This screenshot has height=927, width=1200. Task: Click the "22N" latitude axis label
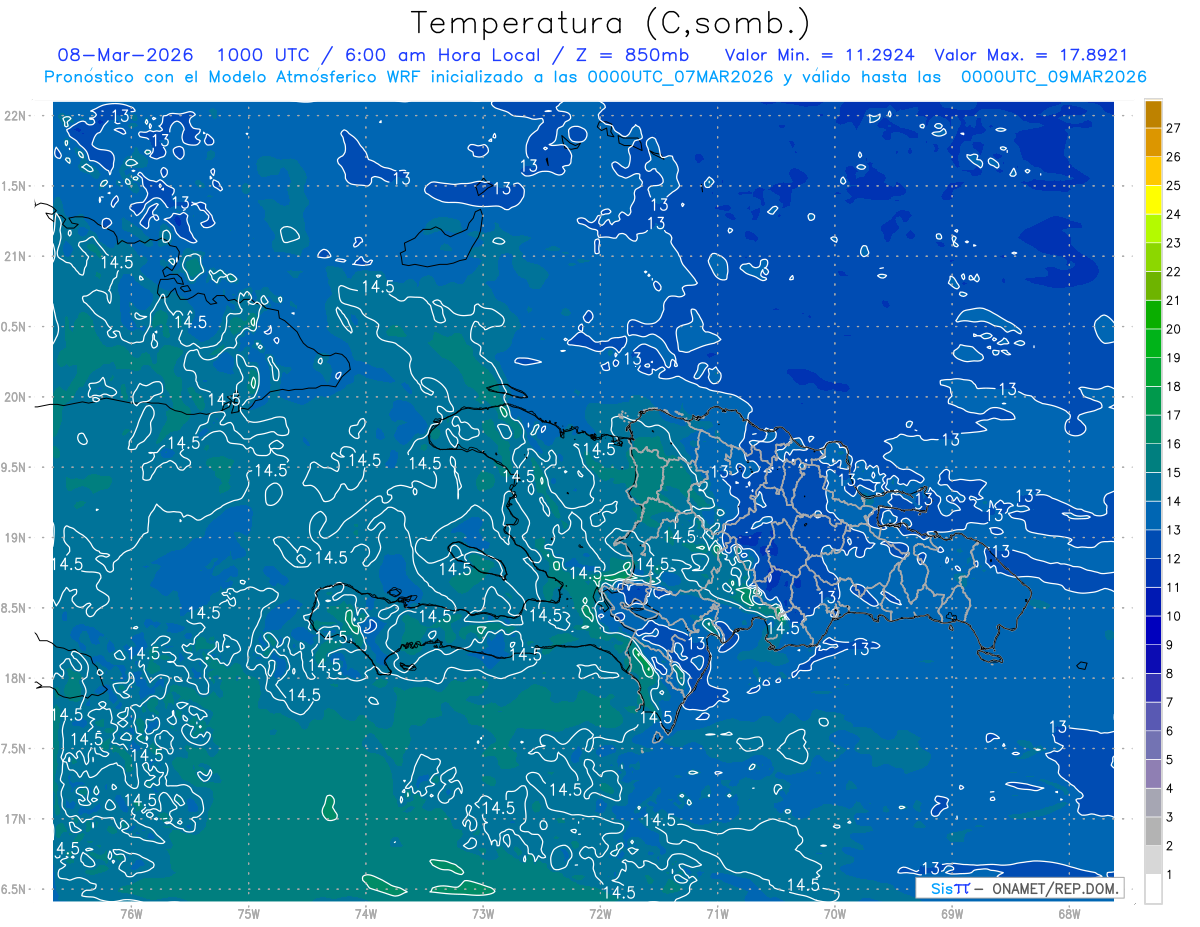[x=15, y=116]
